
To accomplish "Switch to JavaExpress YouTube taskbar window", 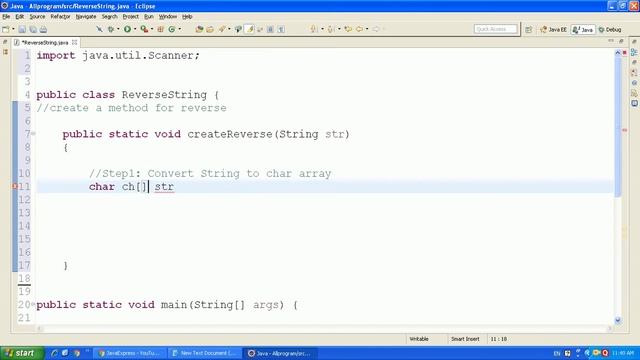I will [130, 353].
